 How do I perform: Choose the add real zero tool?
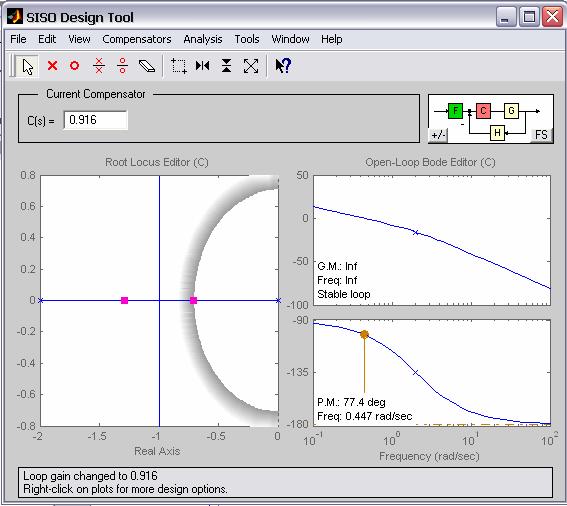click(x=74, y=66)
